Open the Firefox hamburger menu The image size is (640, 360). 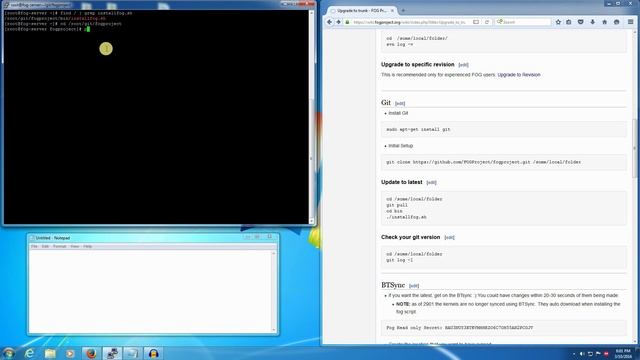(631, 22)
